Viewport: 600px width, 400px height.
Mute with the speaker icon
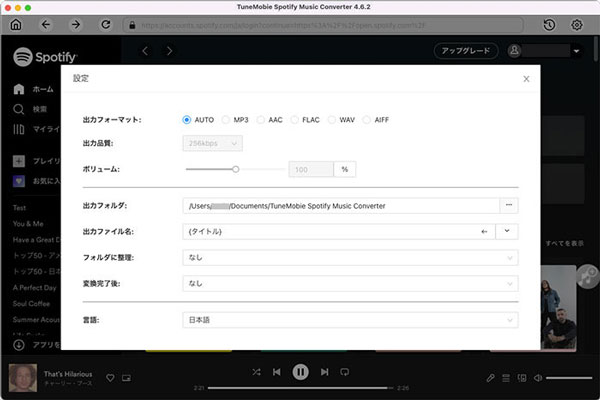tap(538, 378)
